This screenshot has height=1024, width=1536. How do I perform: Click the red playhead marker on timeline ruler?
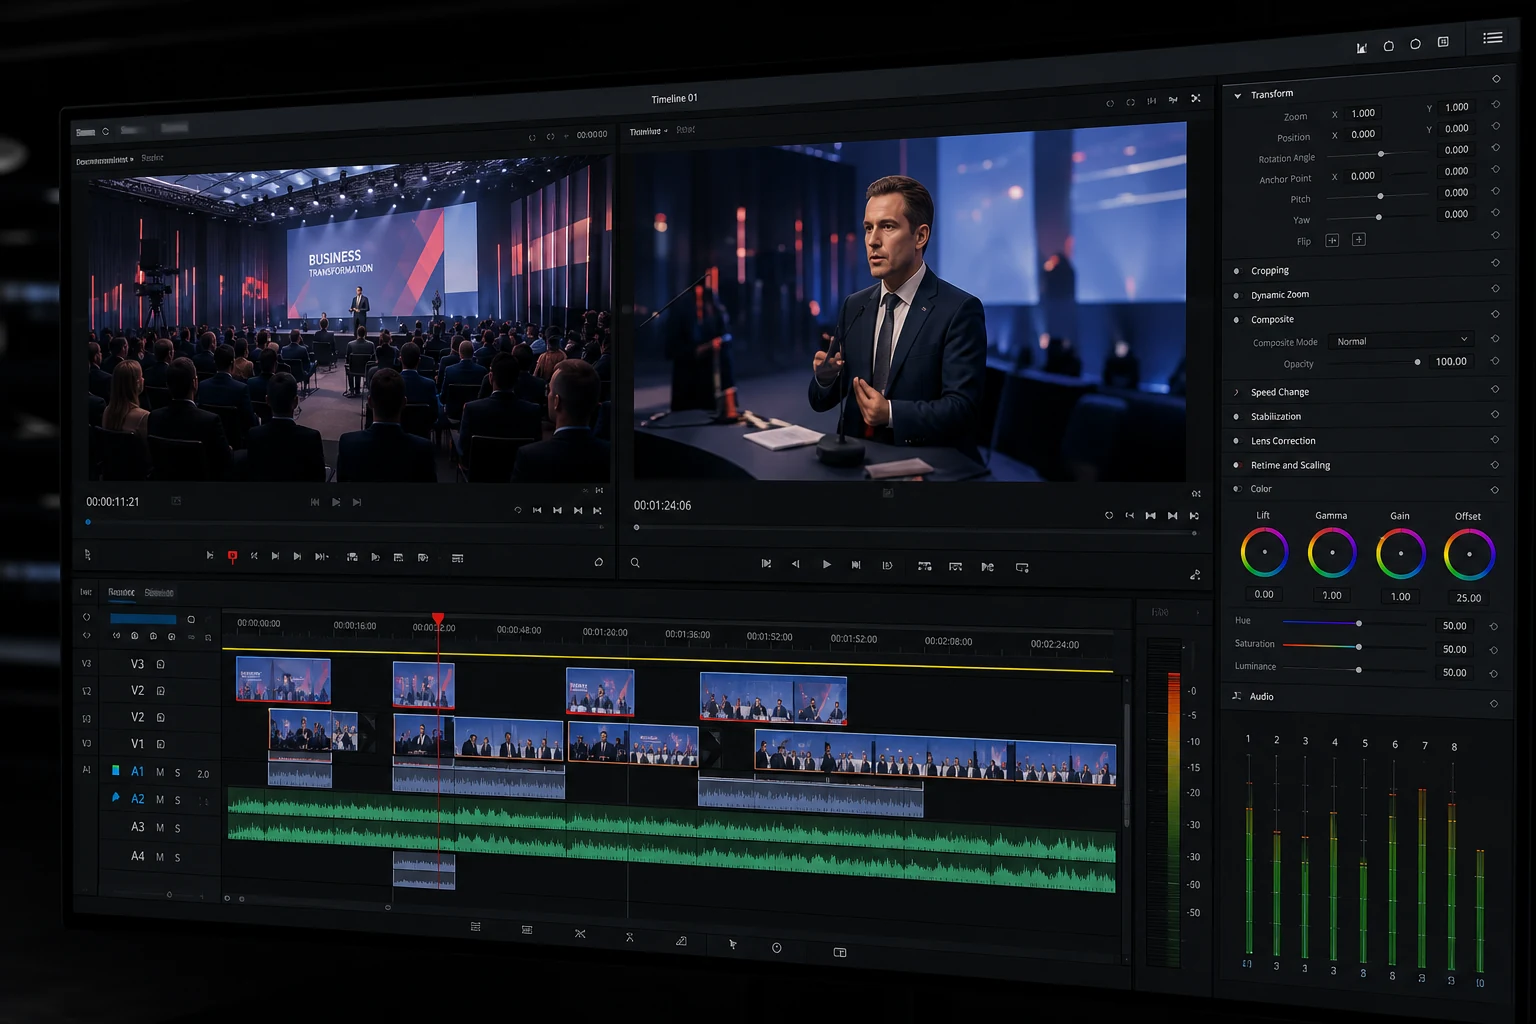click(x=438, y=619)
